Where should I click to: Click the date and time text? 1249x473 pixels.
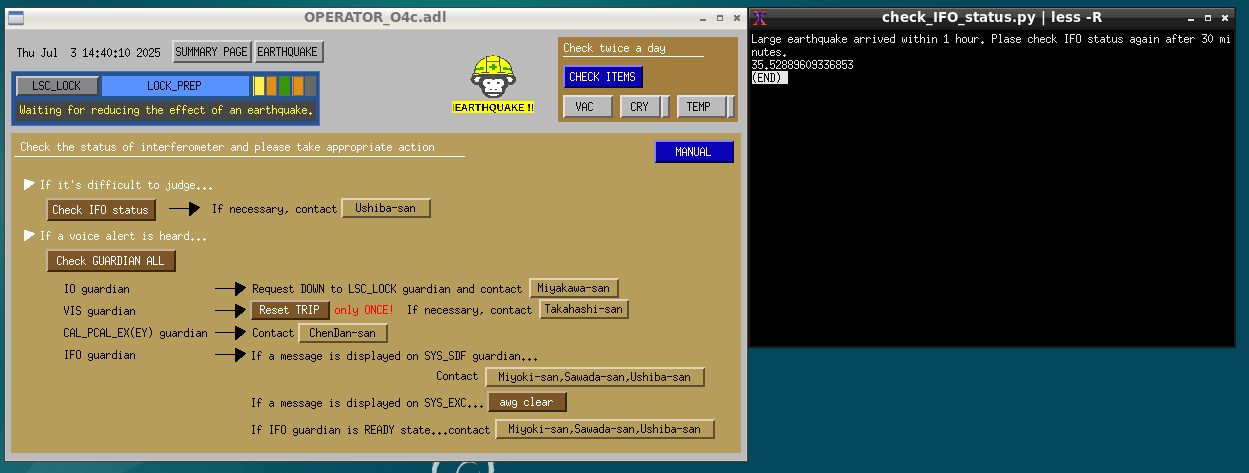[91, 53]
